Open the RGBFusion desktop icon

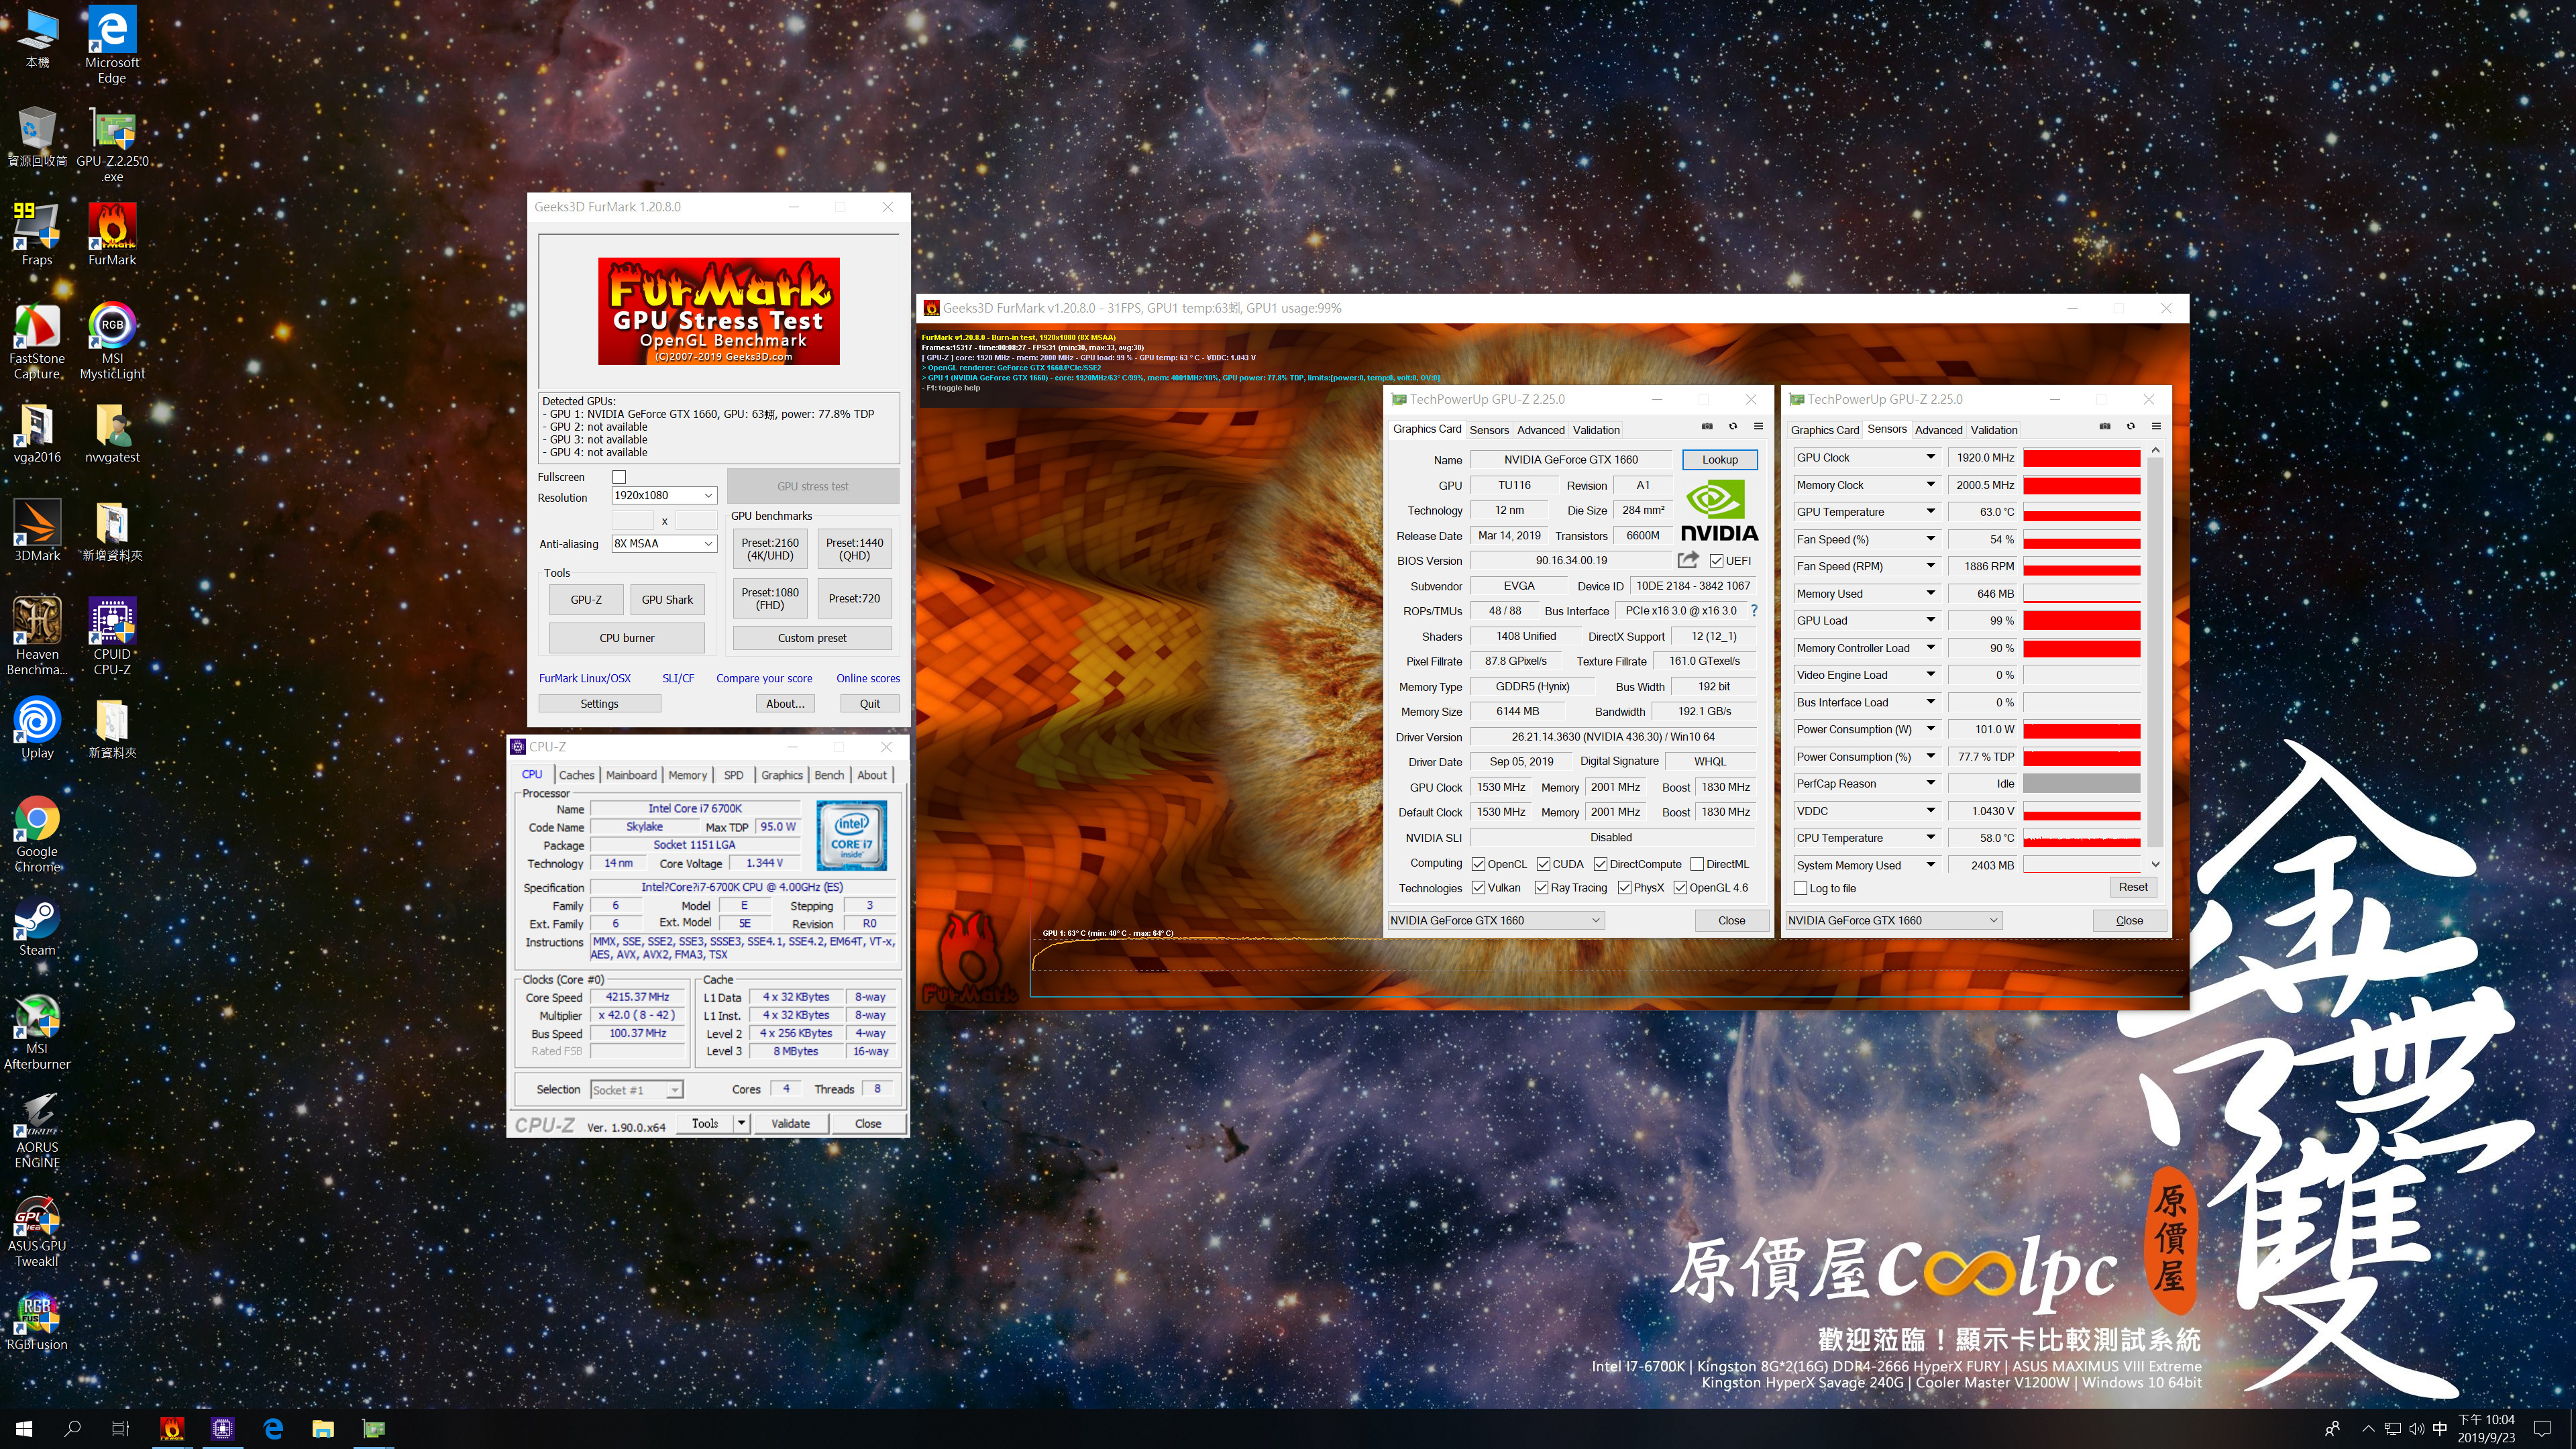(x=37, y=1320)
